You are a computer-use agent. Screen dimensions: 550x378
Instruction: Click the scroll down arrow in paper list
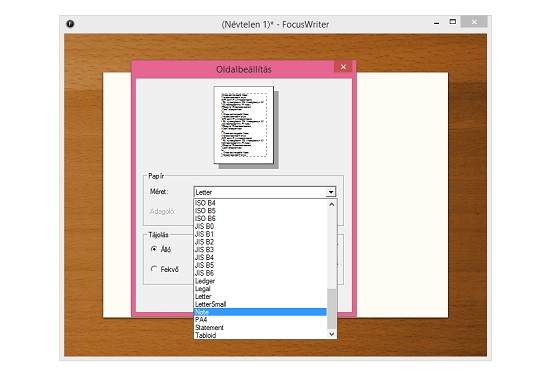point(331,334)
